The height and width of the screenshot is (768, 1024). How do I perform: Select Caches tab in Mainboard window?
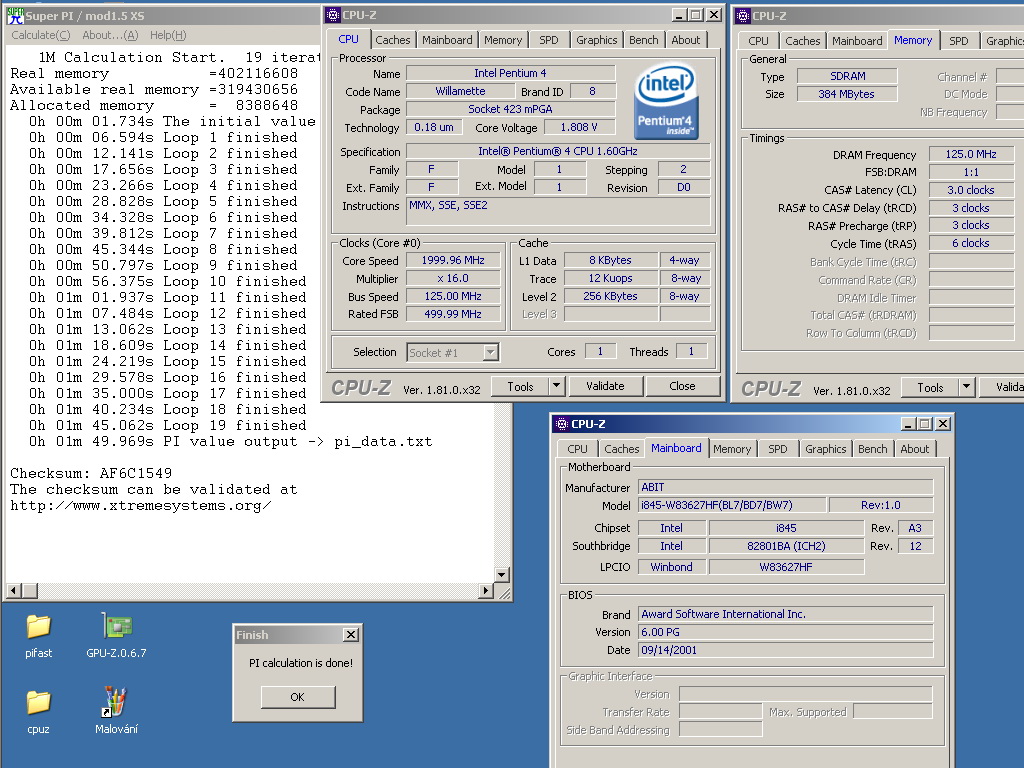click(622, 449)
